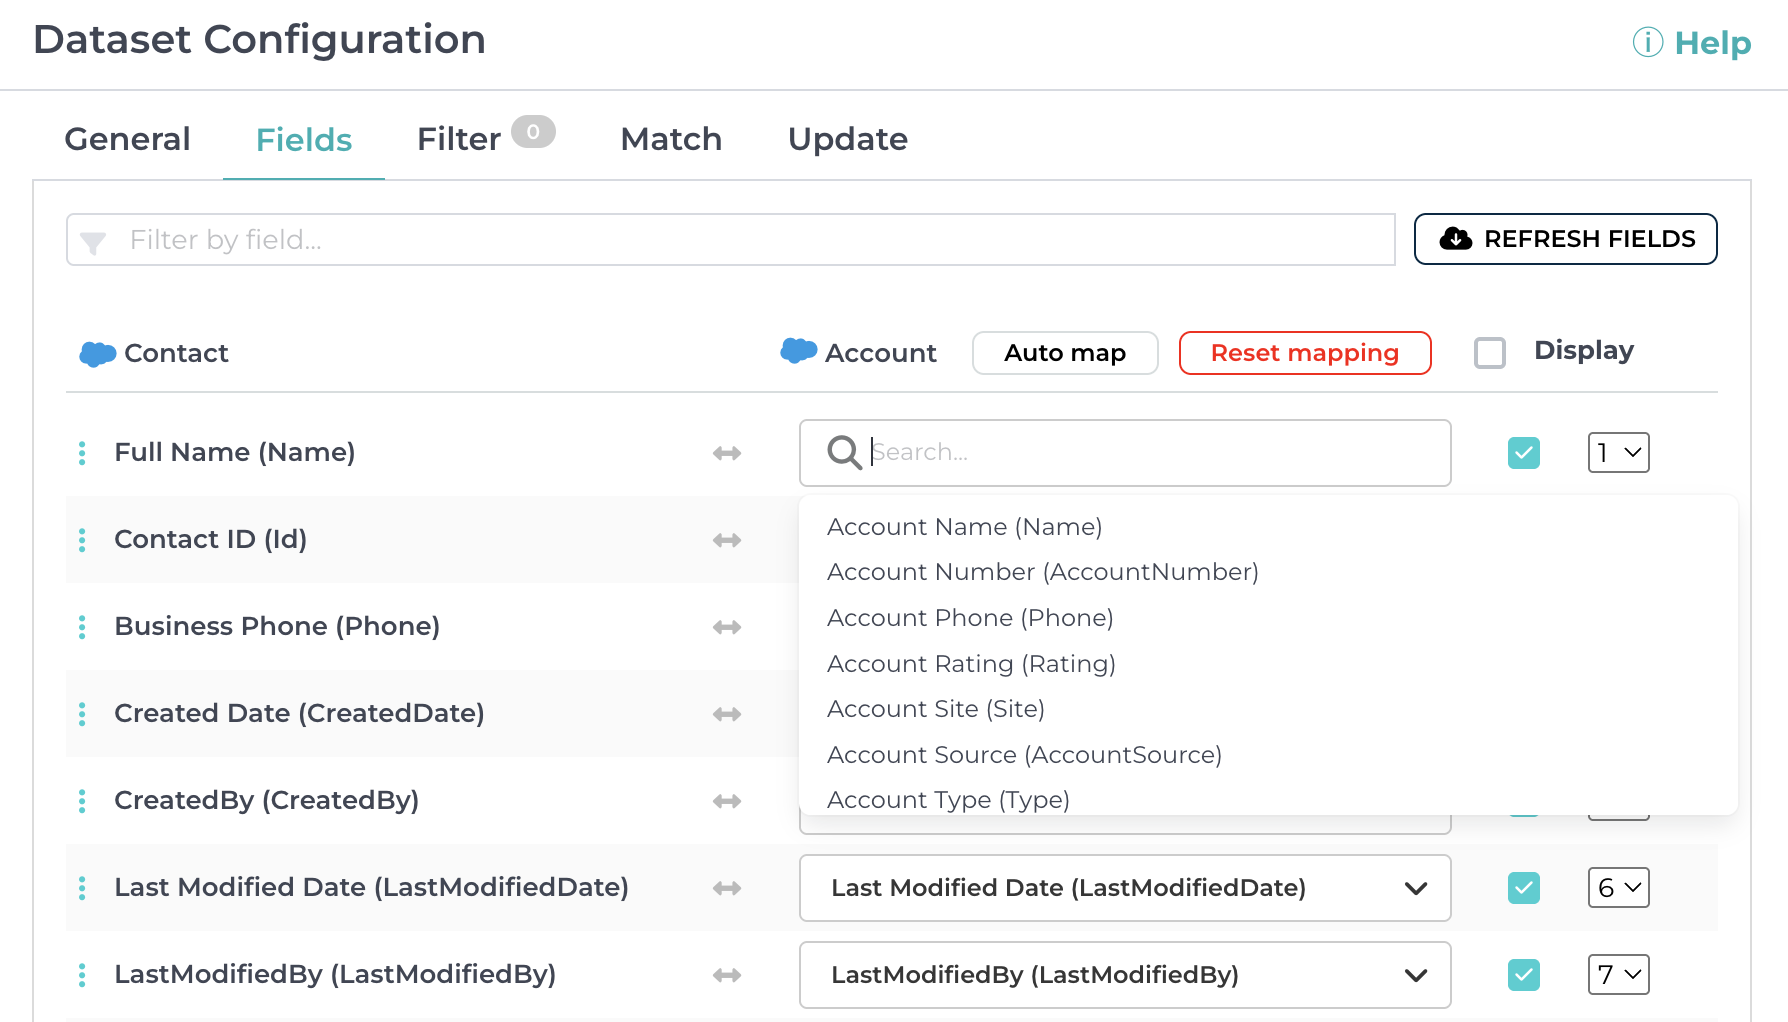The height and width of the screenshot is (1022, 1788).
Task: Open Last Modified Date mapping dropdown
Action: coord(1124,888)
